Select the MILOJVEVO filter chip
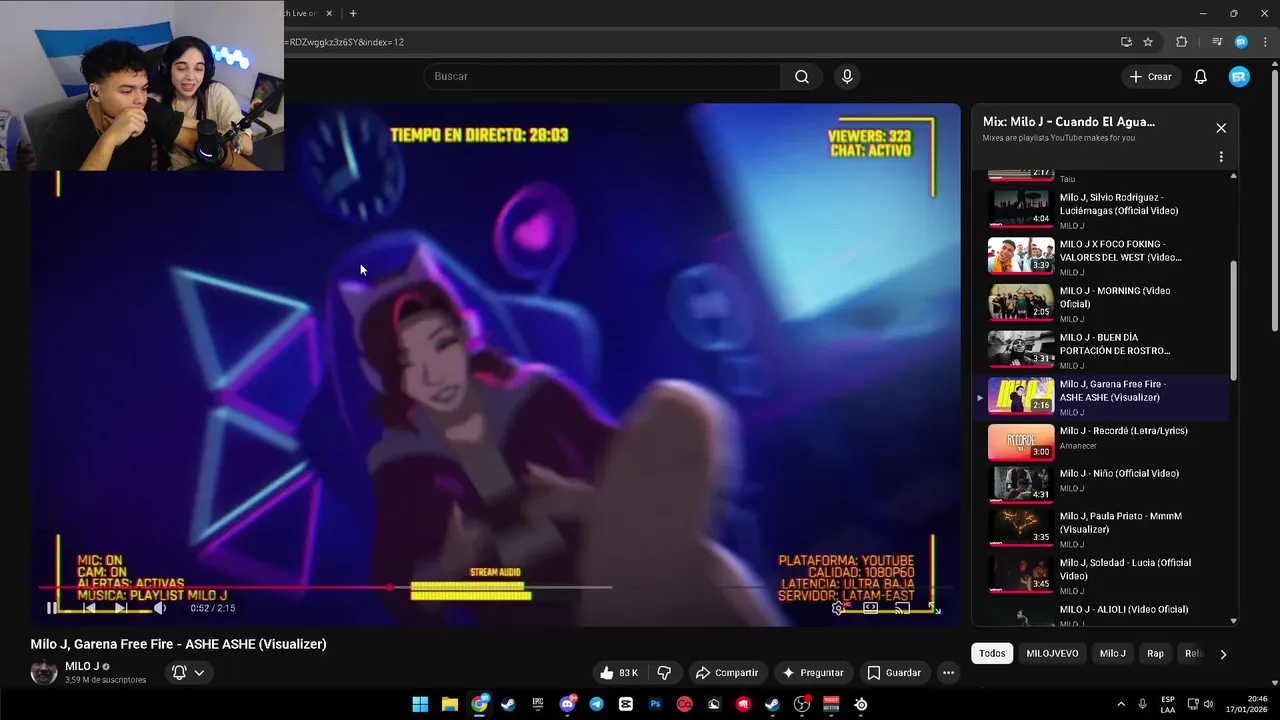The height and width of the screenshot is (720, 1280). coord(1052,653)
